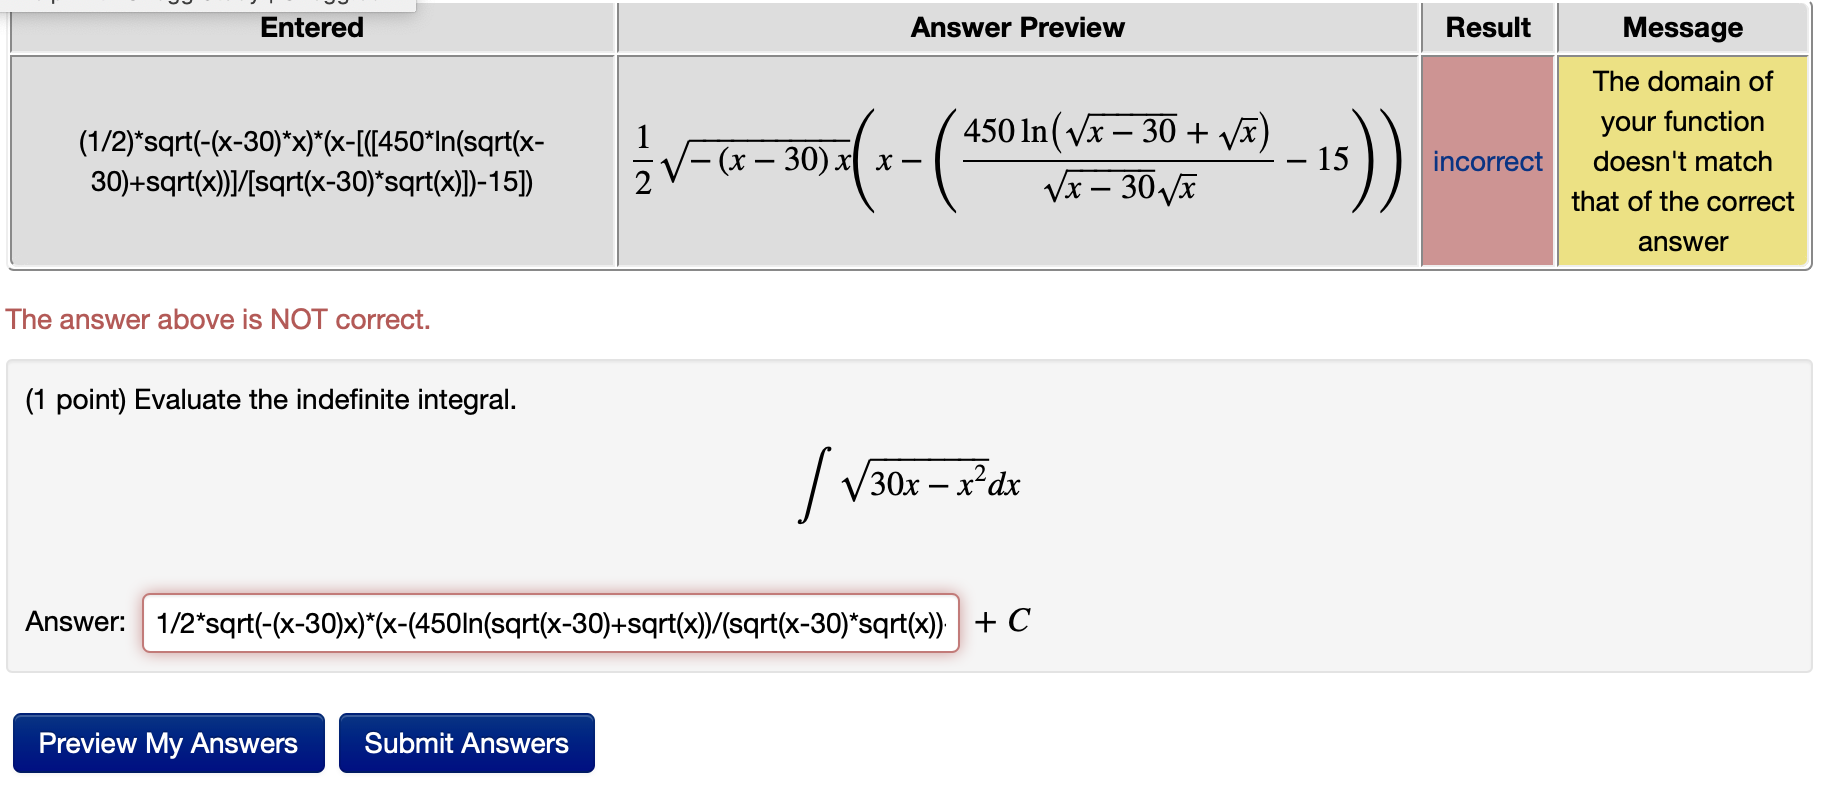1834x796 pixels.
Task: Click the Submit Answers button
Action: pos(466,743)
